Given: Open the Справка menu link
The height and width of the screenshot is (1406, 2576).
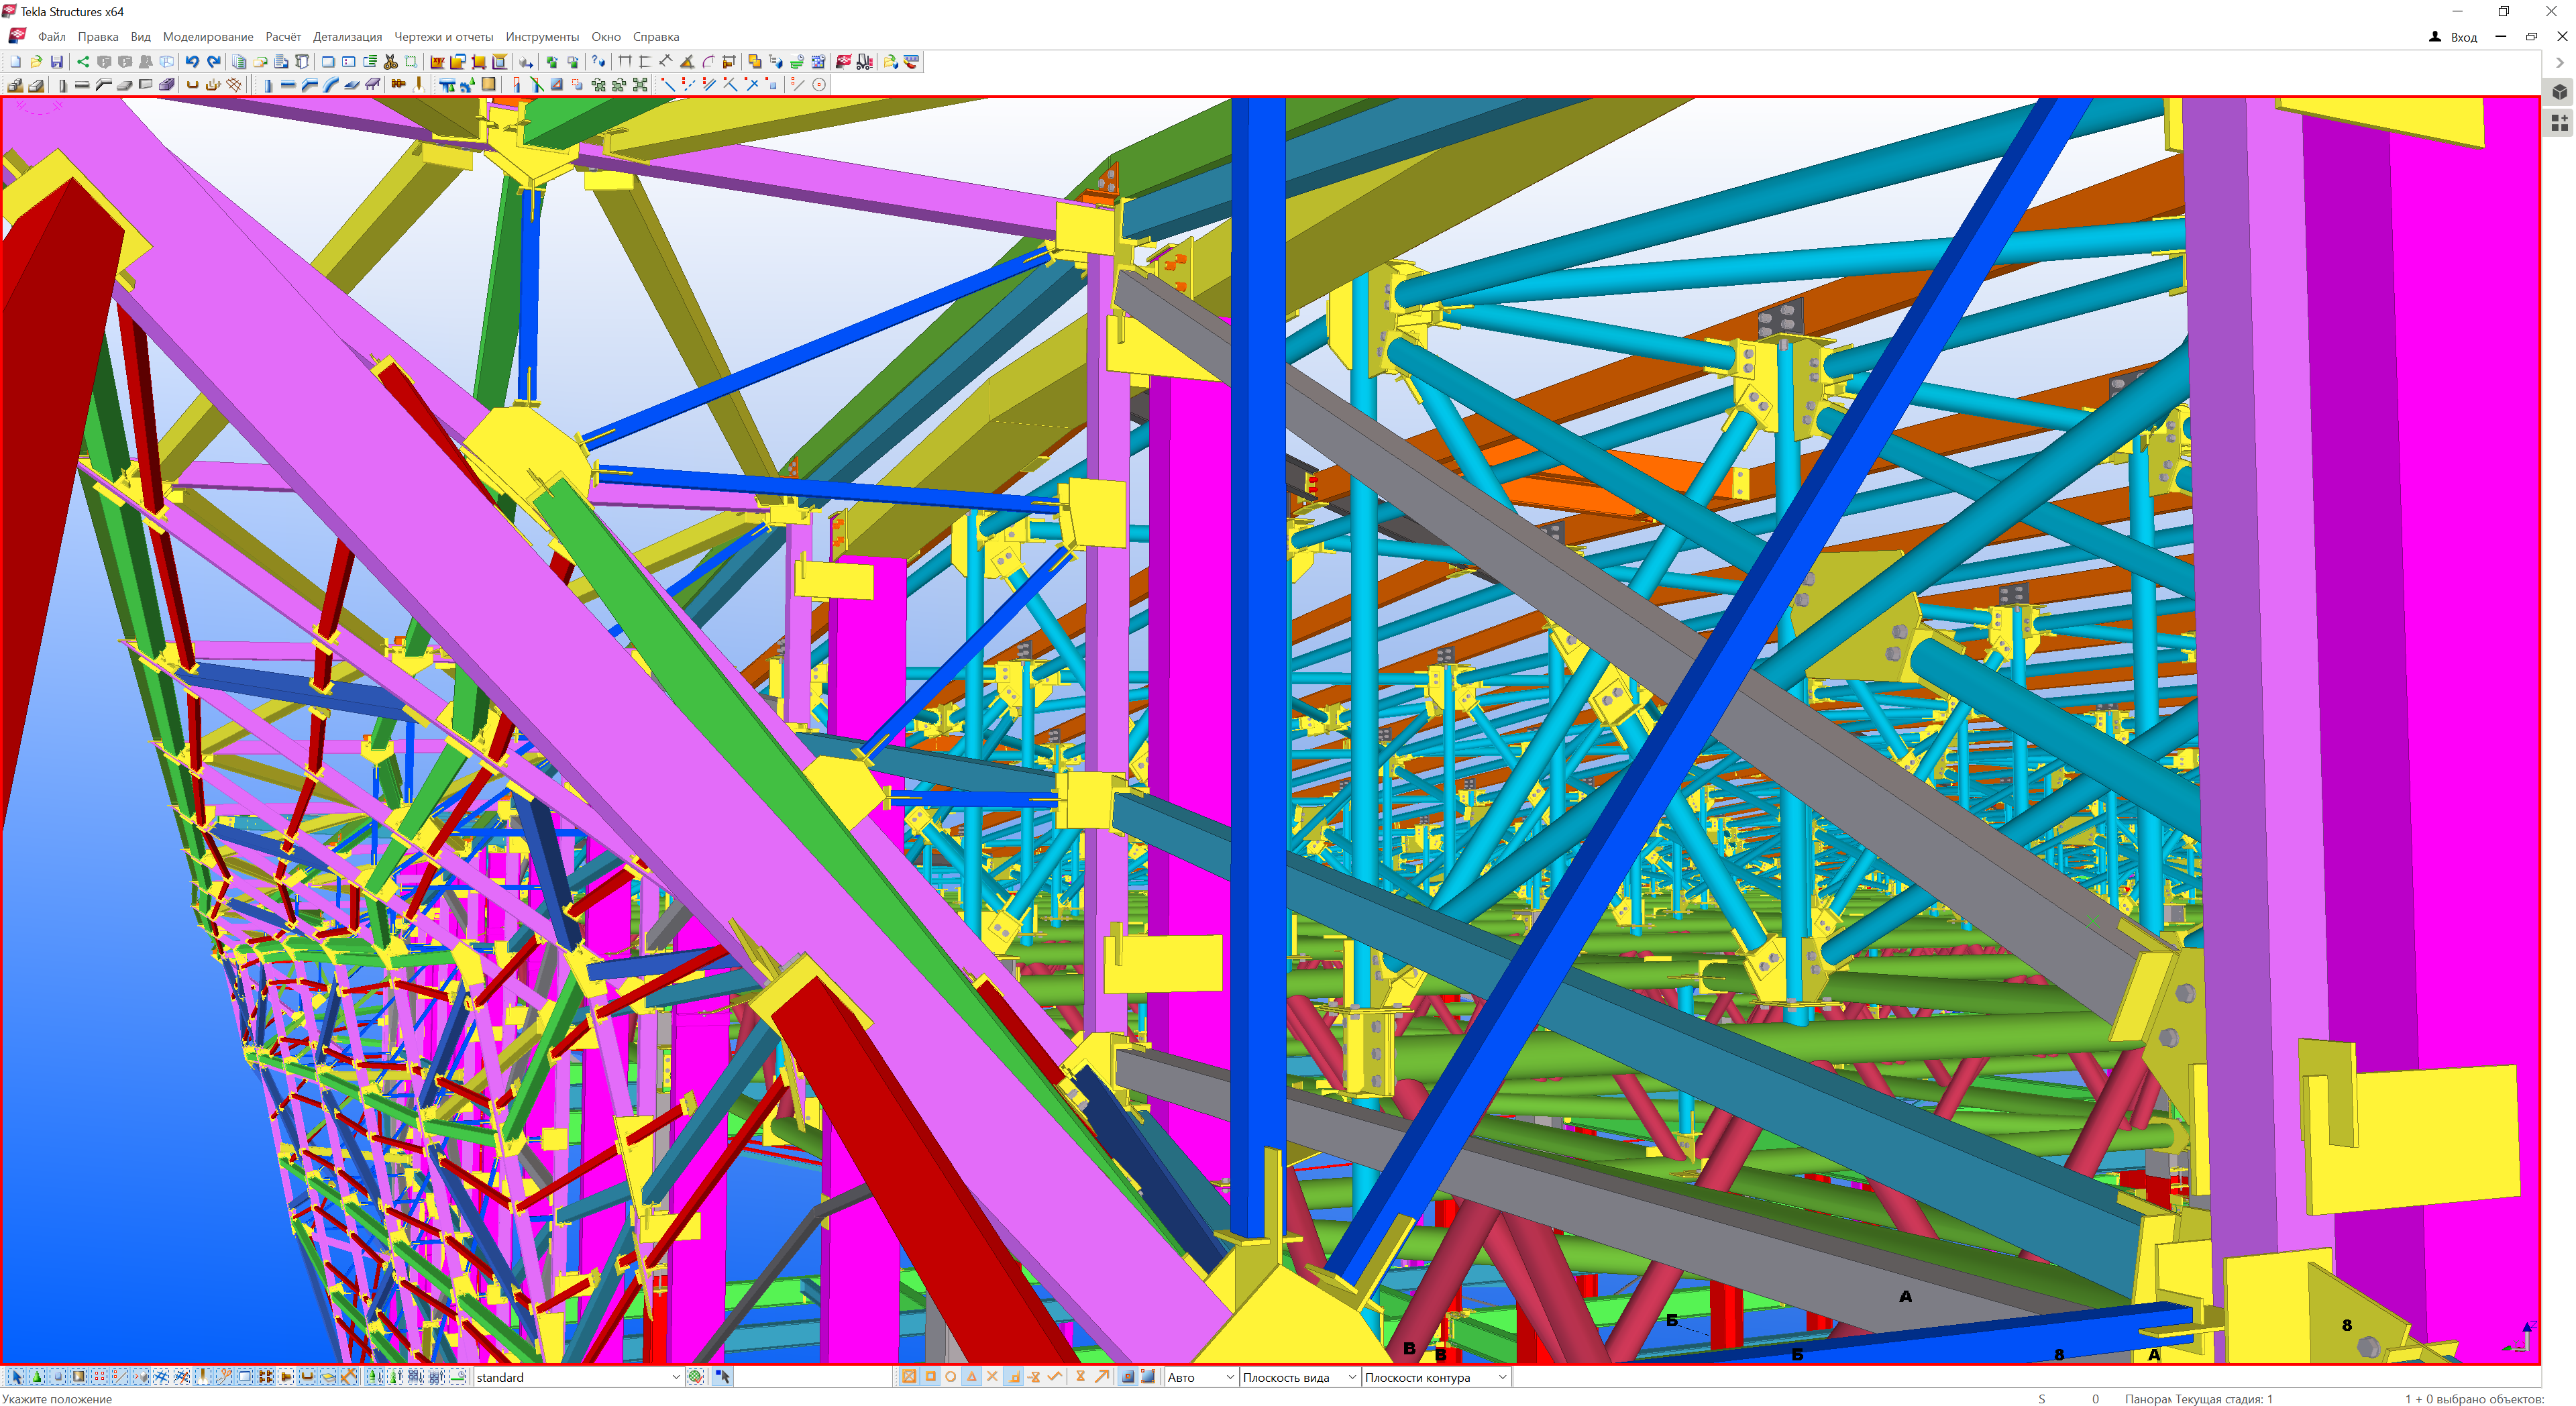Looking at the screenshot, I should (x=655, y=37).
